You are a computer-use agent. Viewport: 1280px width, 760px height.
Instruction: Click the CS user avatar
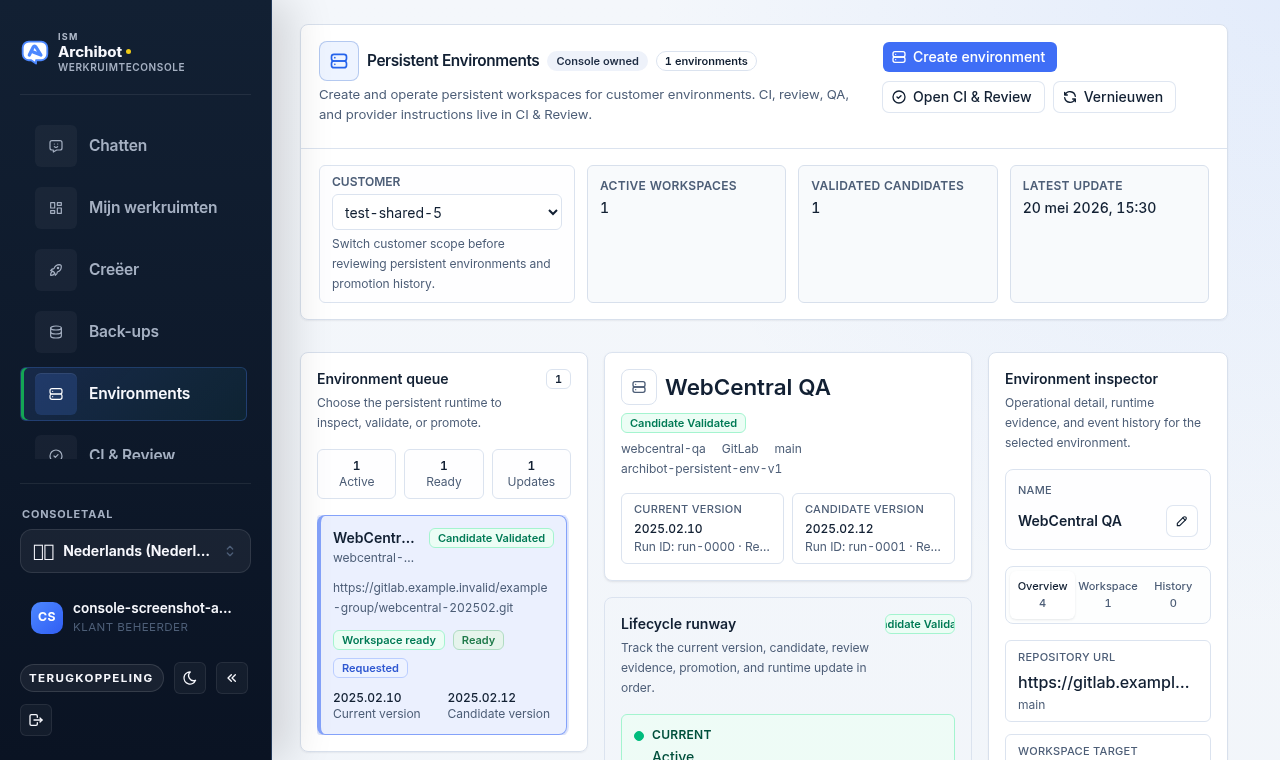pyautogui.click(x=47, y=618)
